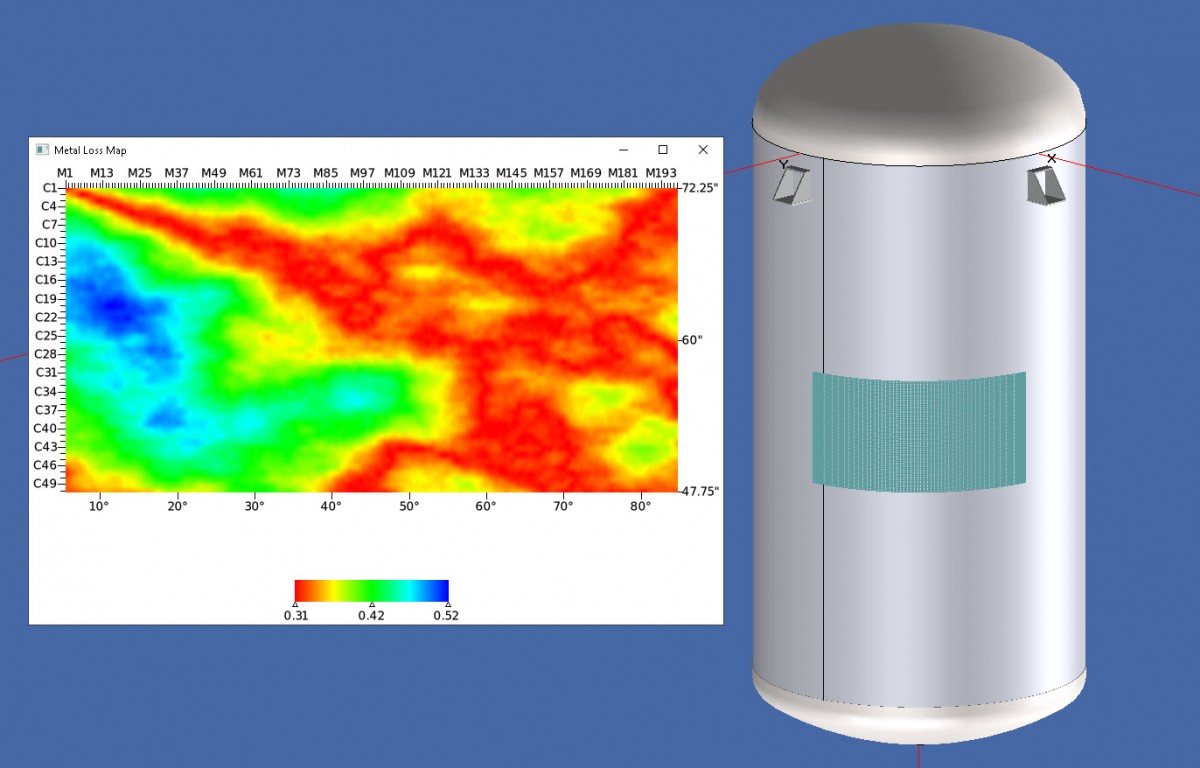Click the C1 row label
Screen dimensions: 1200x768
tap(49, 188)
